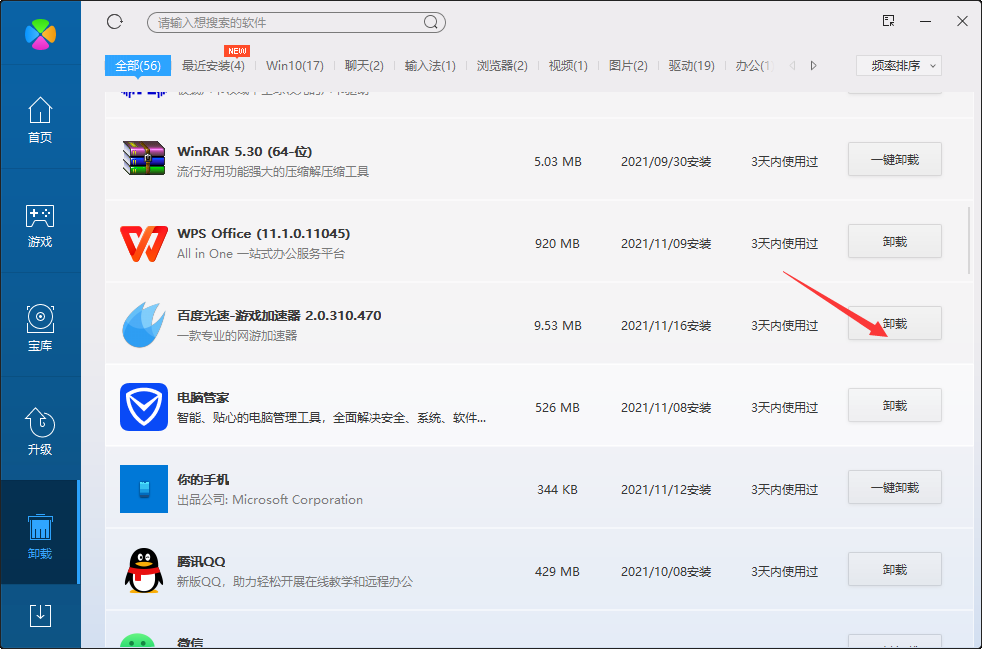Click the 344 KB size value
The height and width of the screenshot is (649, 982).
557,490
